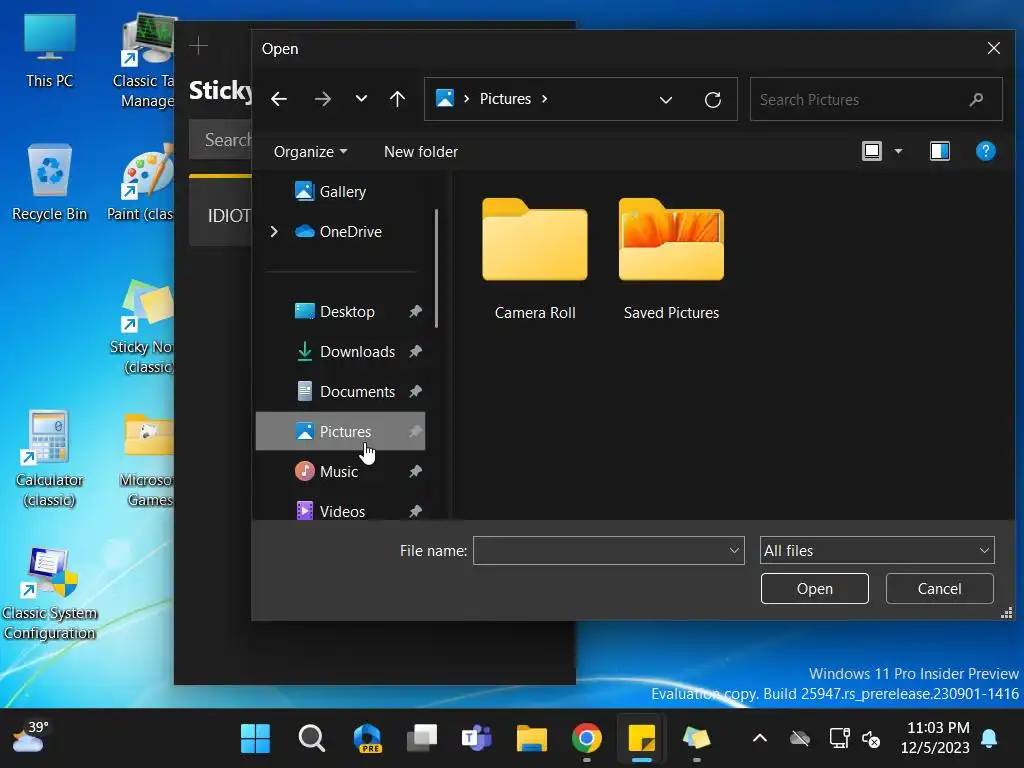Refresh the Pictures folder view

[x=712, y=100]
